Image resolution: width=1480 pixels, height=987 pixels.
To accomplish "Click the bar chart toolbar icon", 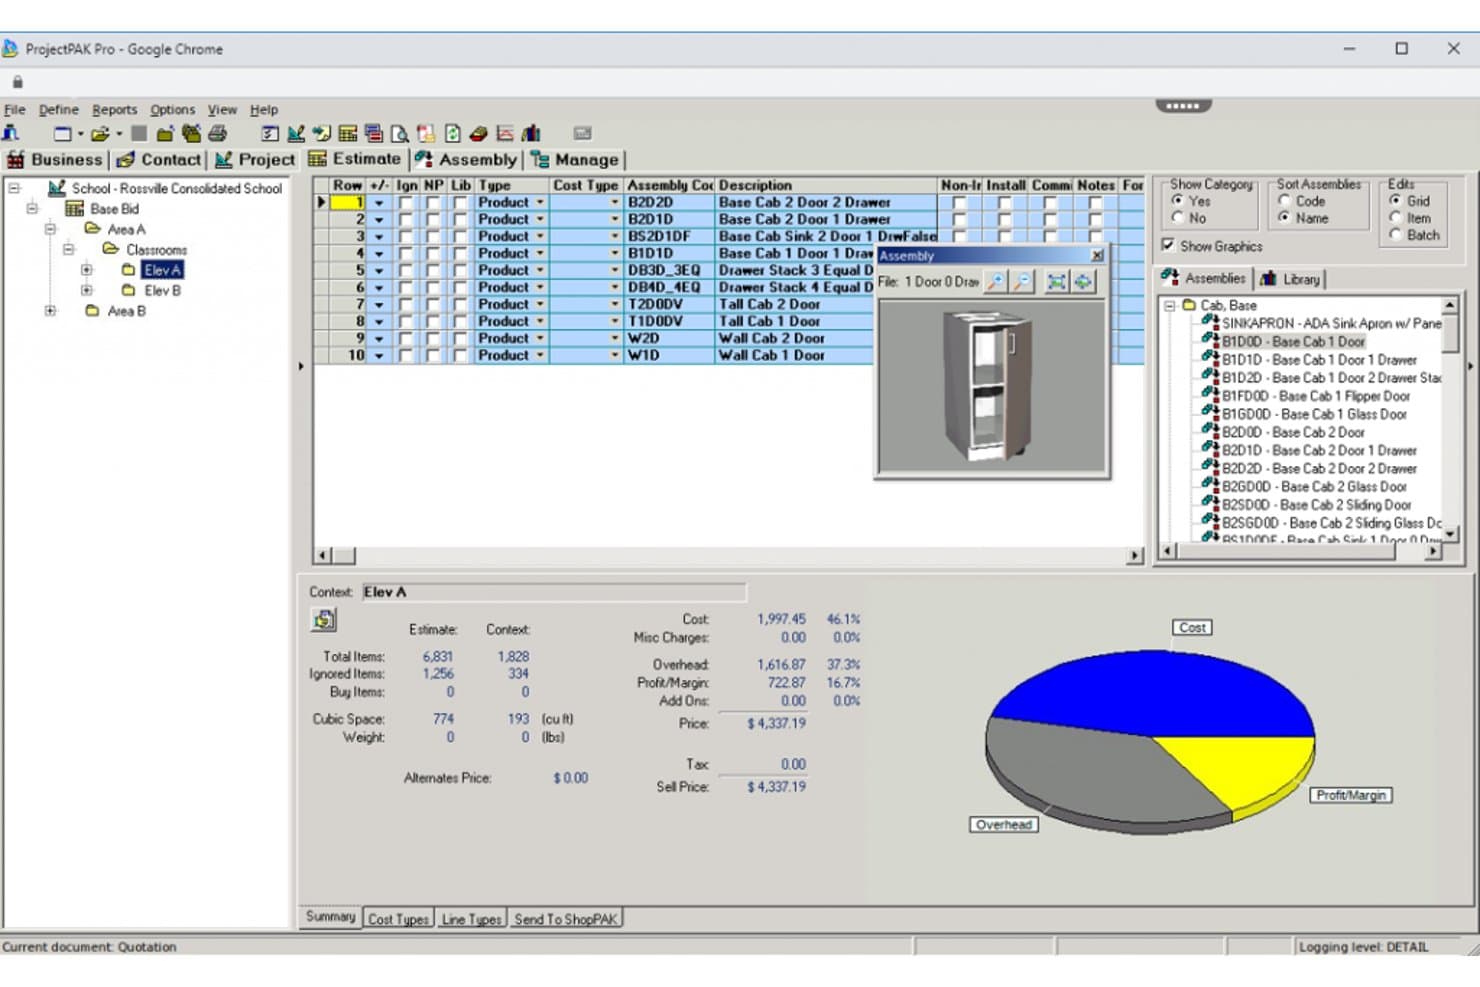I will click(531, 133).
